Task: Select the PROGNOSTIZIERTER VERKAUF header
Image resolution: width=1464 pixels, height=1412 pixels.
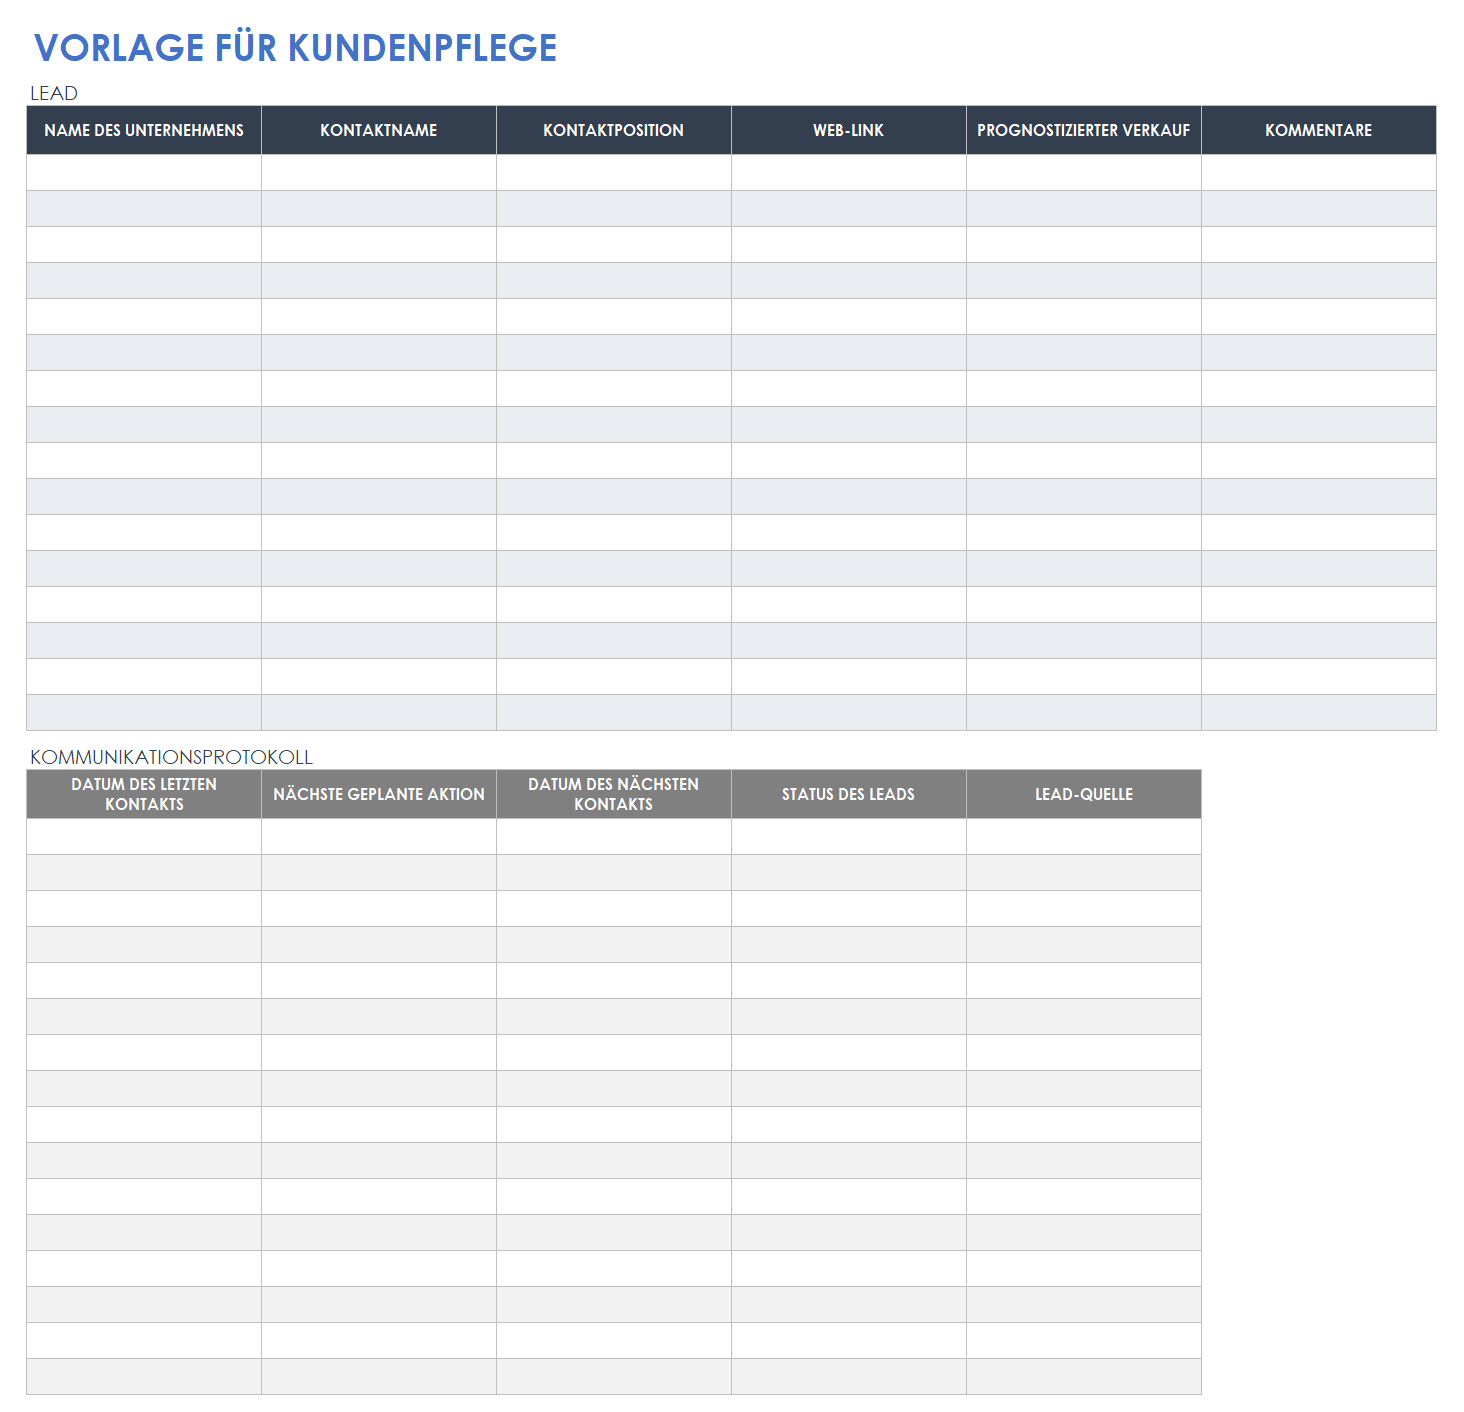Action: (1084, 130)
